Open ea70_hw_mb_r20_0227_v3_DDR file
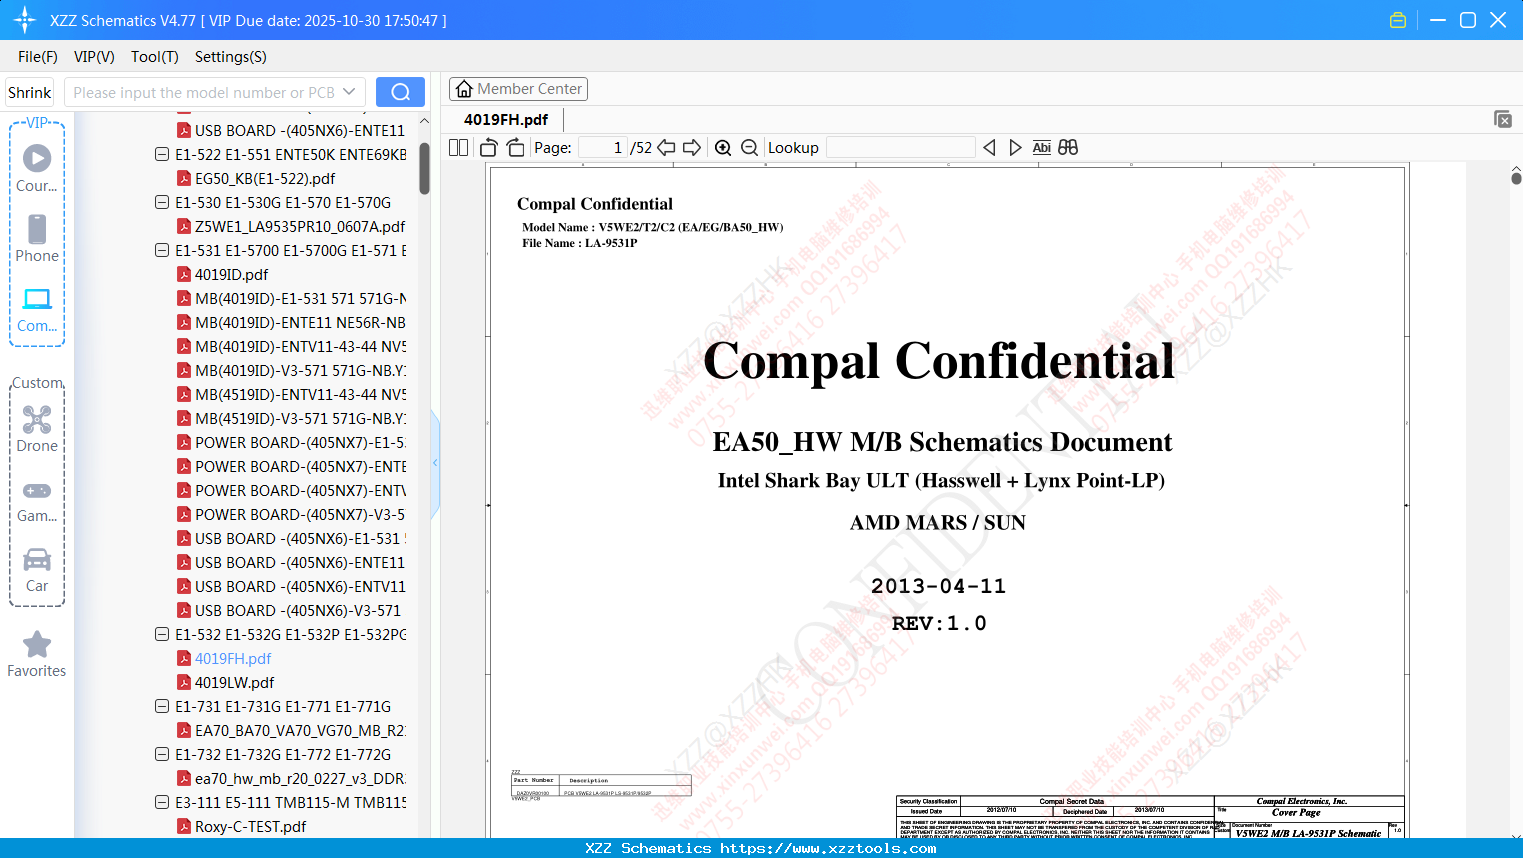 [292, 778]
